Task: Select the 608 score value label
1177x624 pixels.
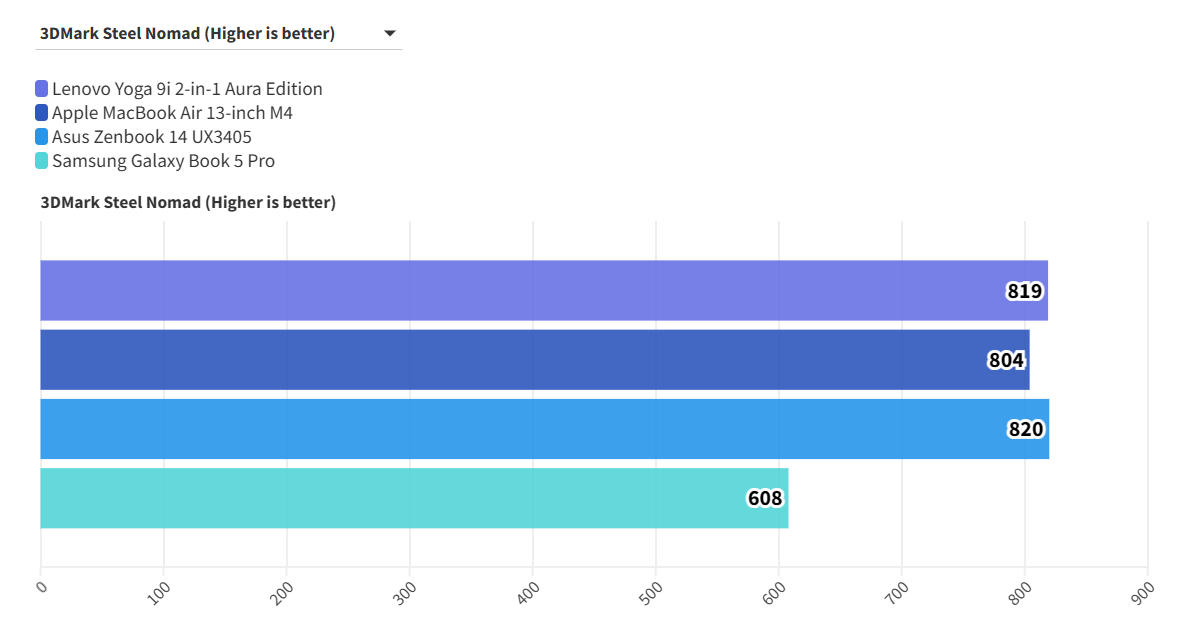Action: [x=765, y=498]
